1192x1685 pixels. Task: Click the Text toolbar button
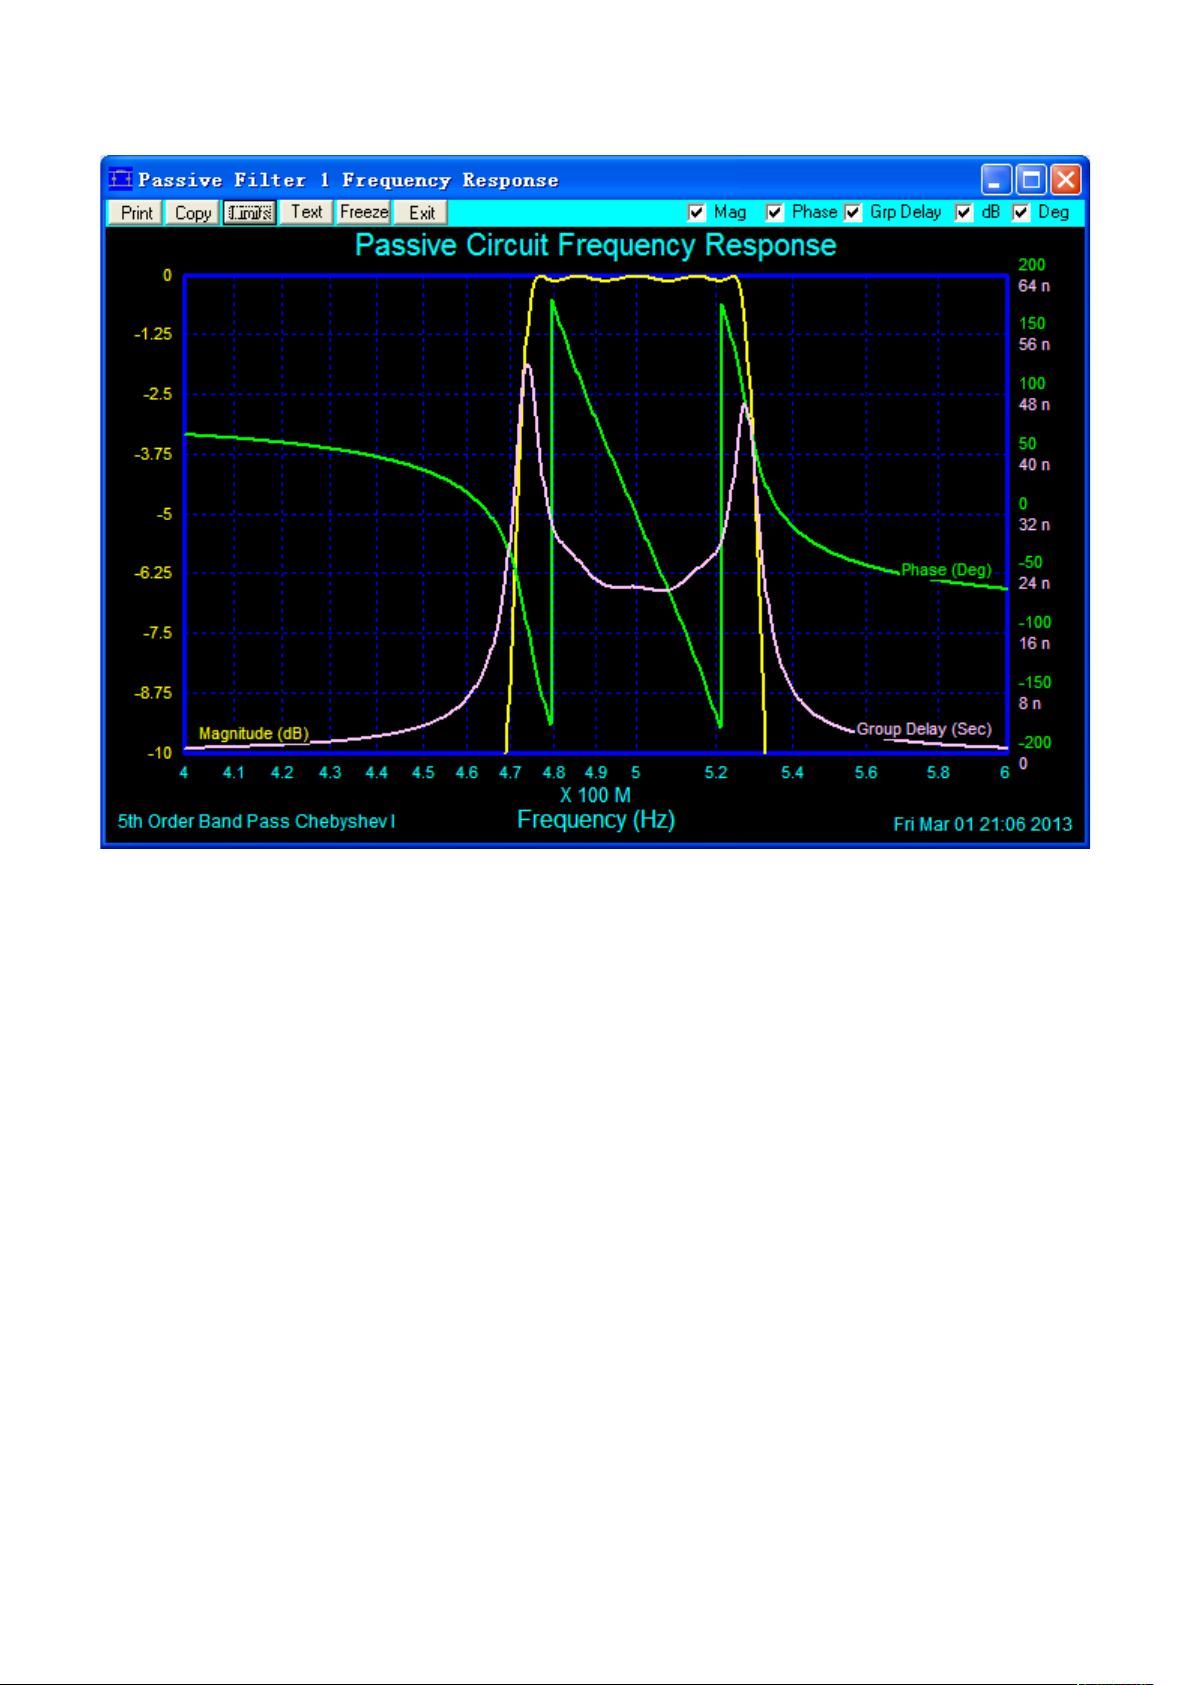pyautogui.click(x=306, y=212)
